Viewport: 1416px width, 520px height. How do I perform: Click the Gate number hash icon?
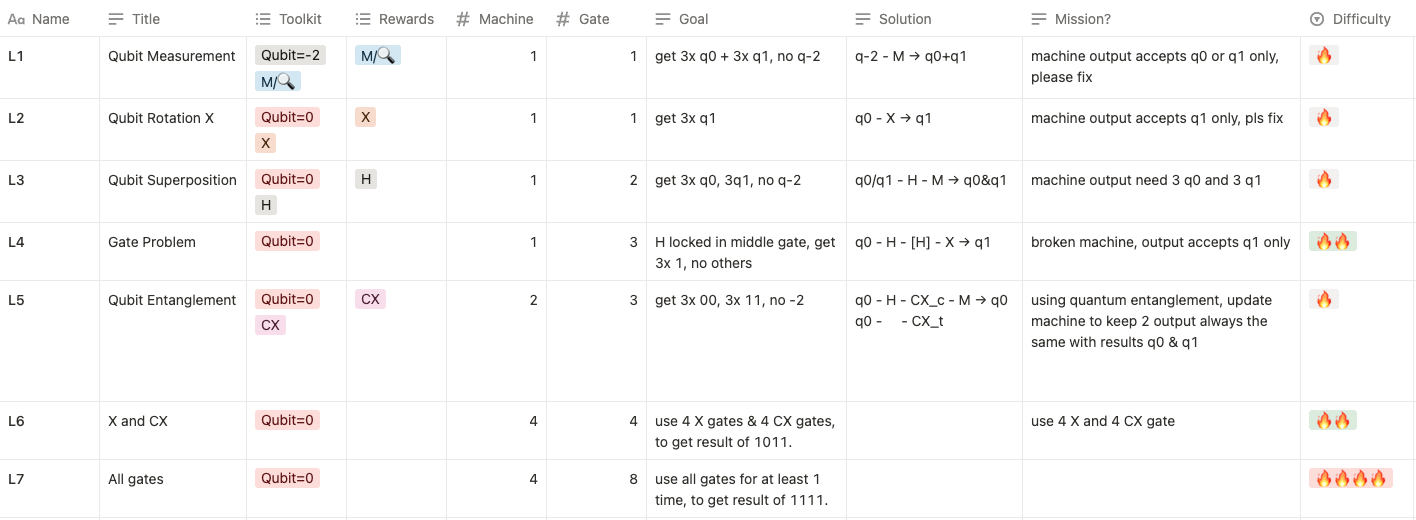[563, 19]
